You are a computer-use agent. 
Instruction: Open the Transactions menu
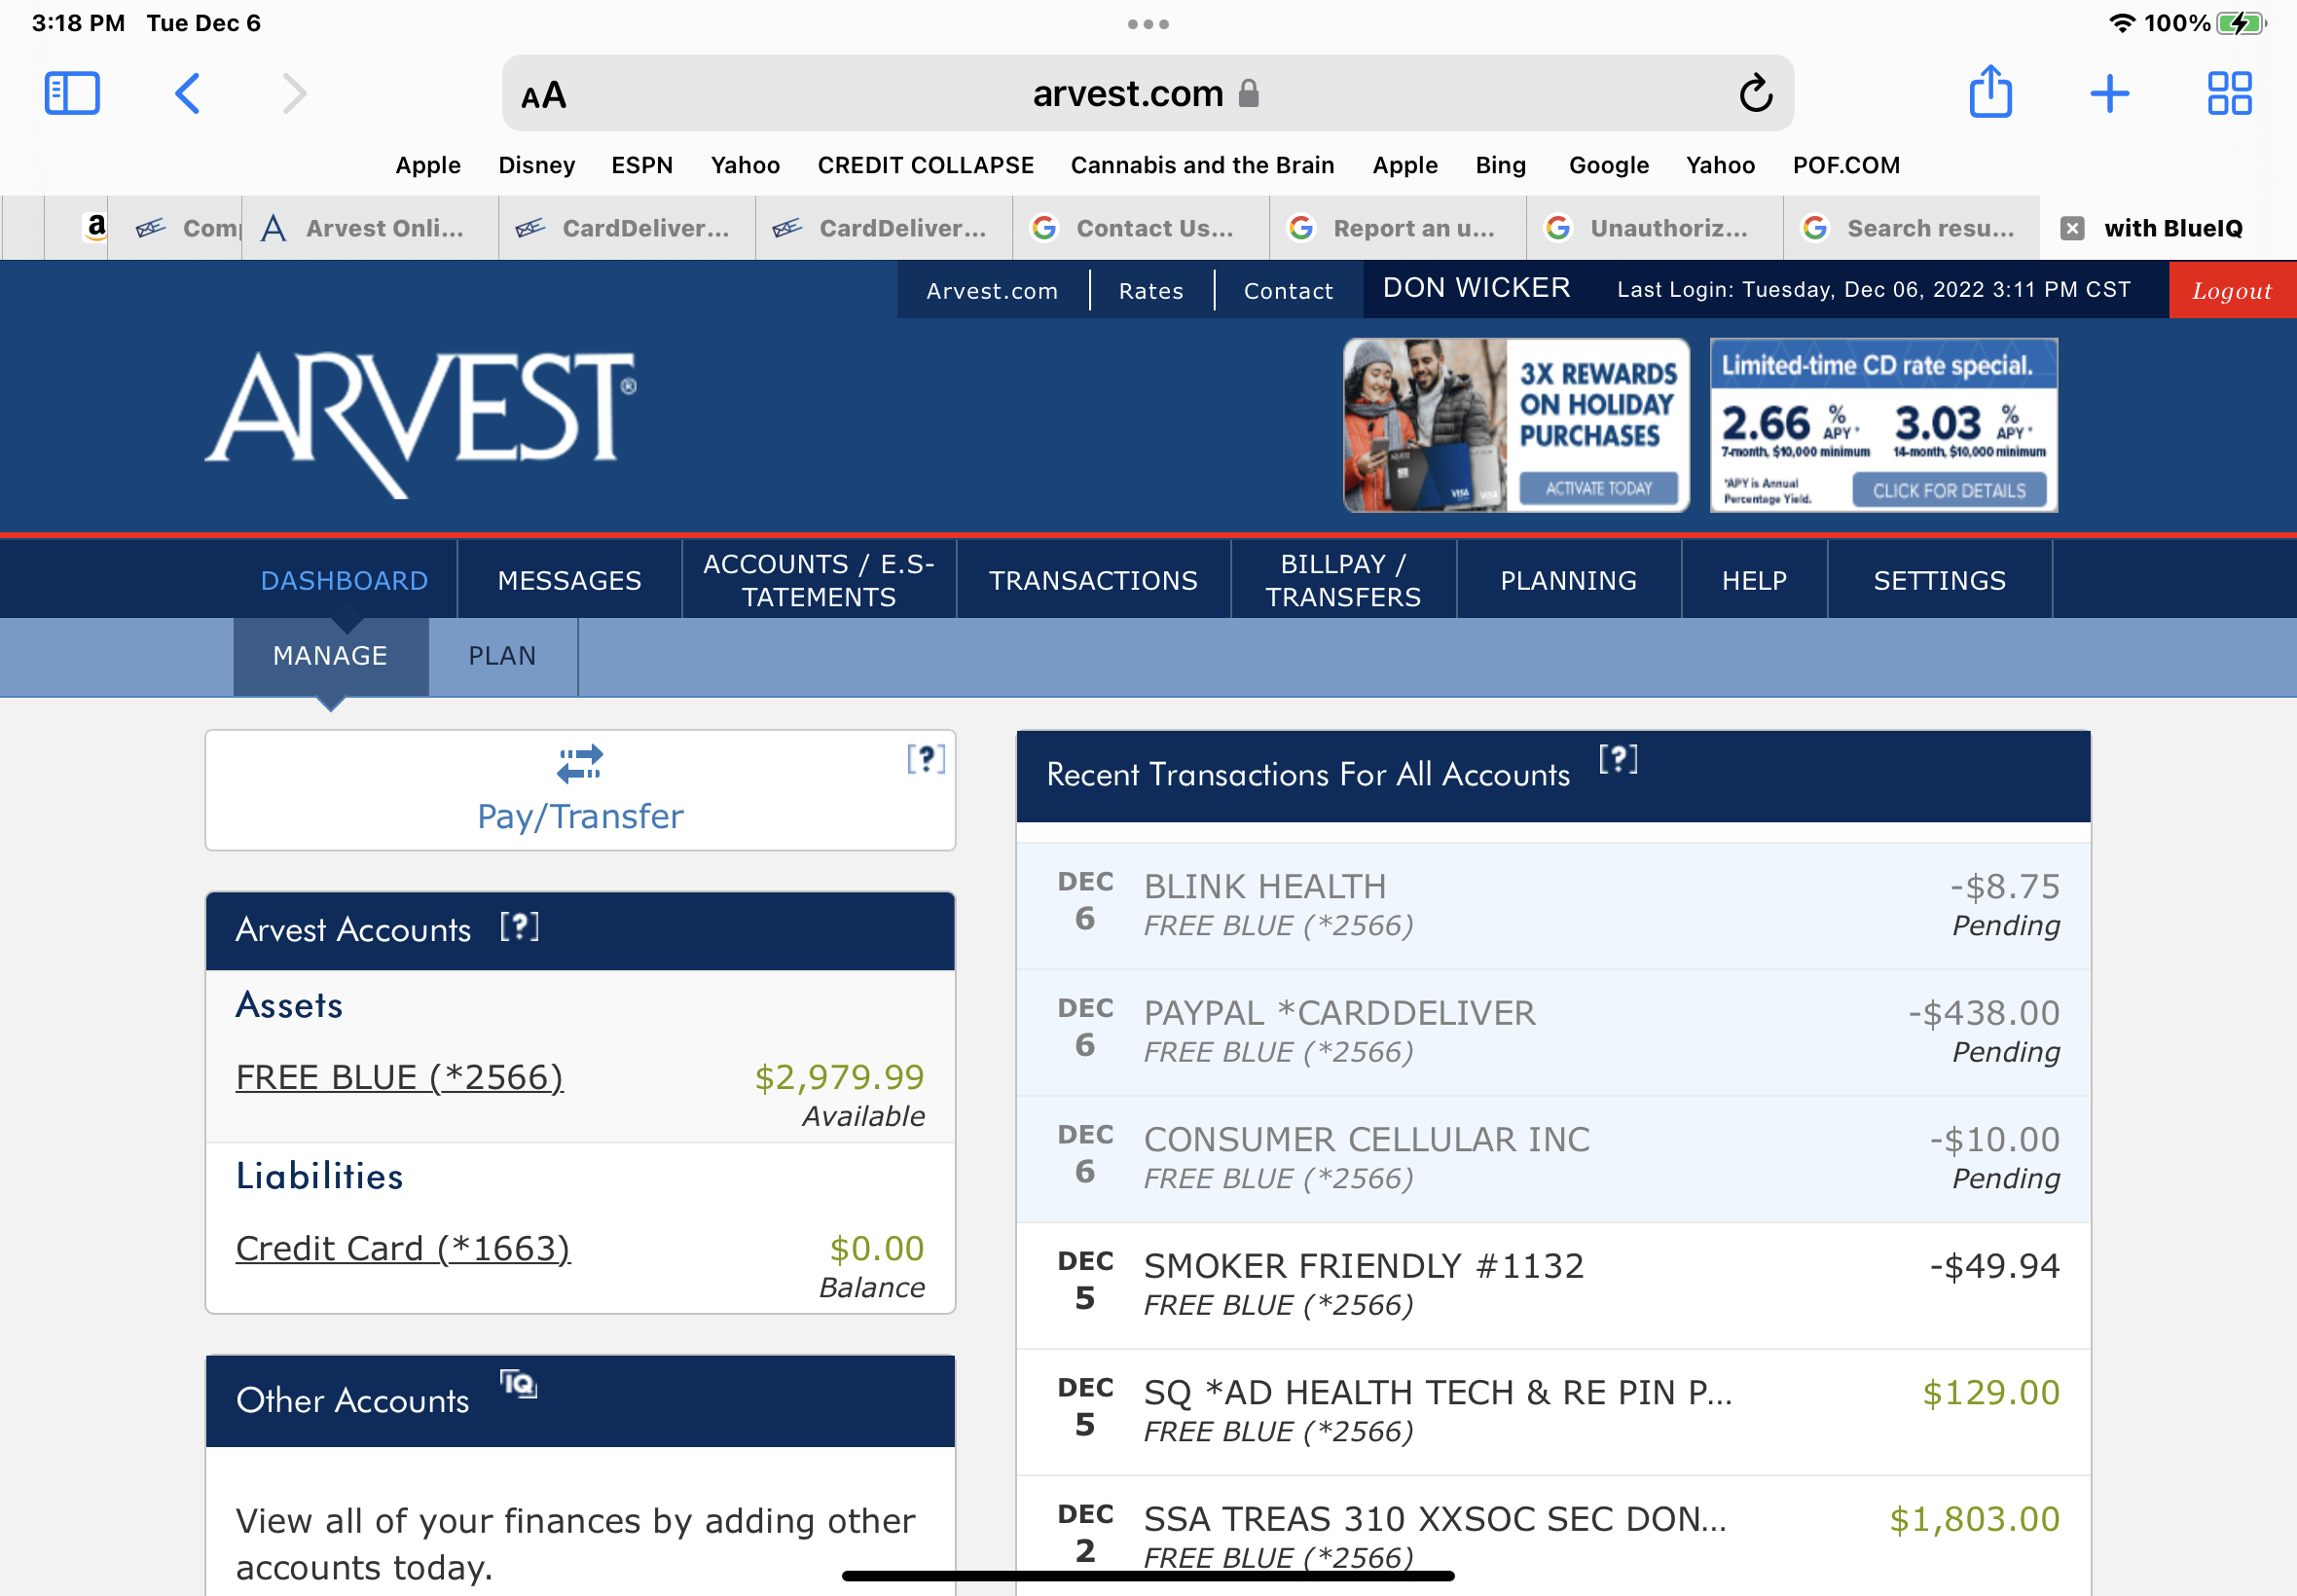coord(1093,580)
